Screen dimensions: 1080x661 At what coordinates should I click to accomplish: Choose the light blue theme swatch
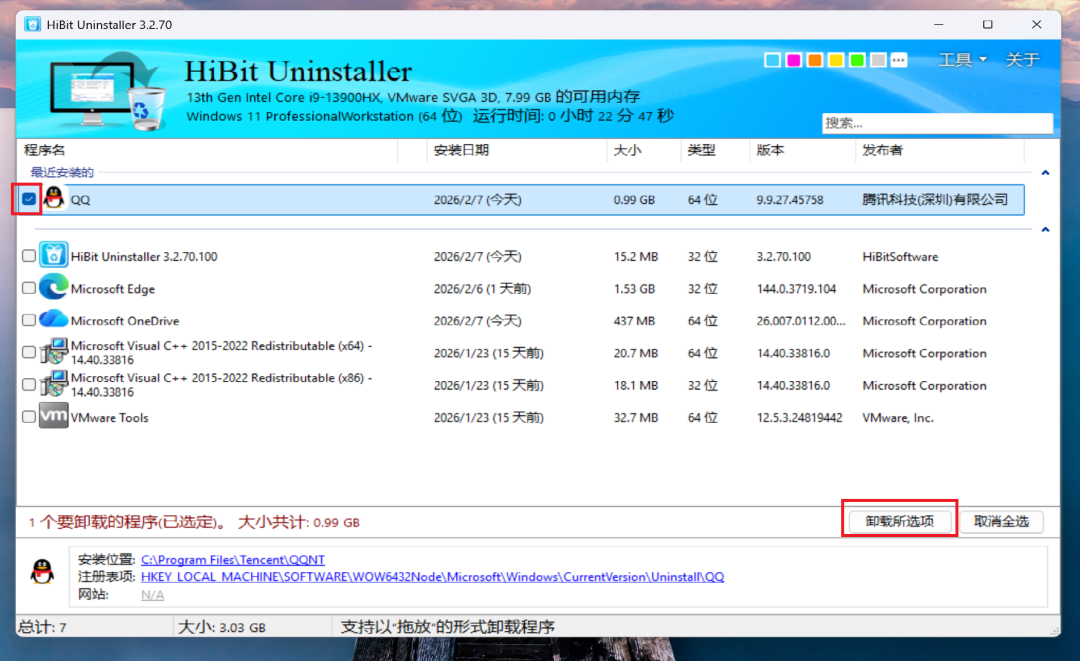click(773, 60)
